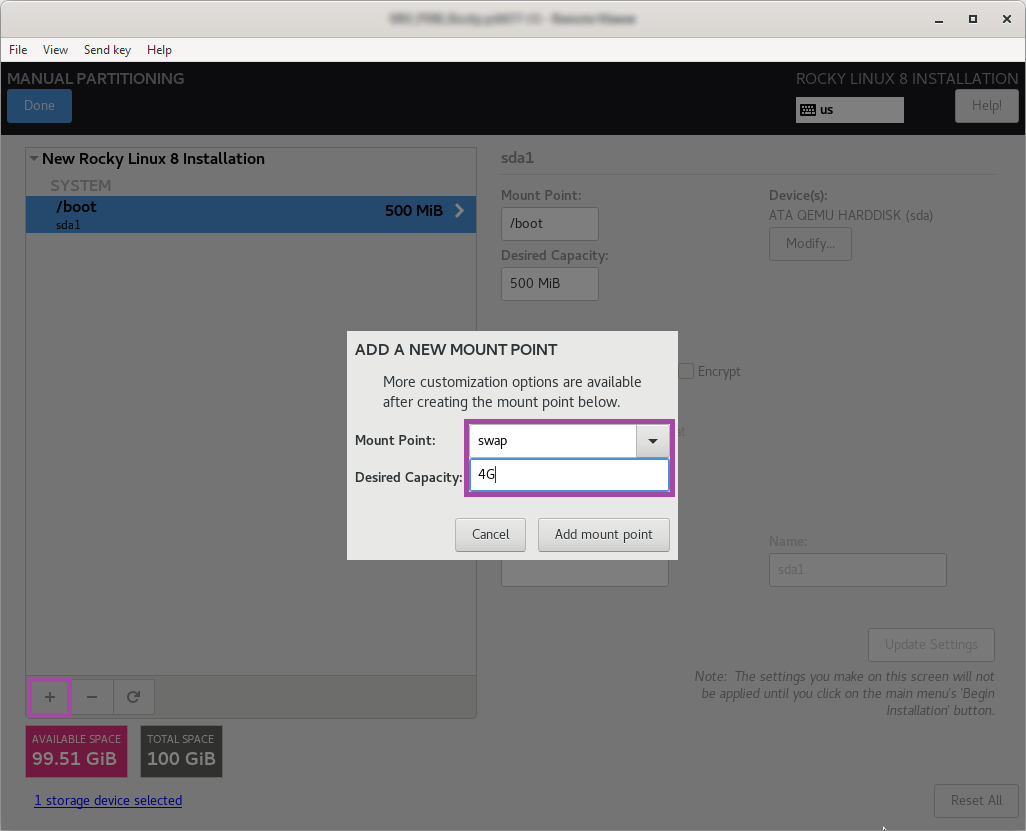Maximize the remote viewer window

[x=973, y=20]
